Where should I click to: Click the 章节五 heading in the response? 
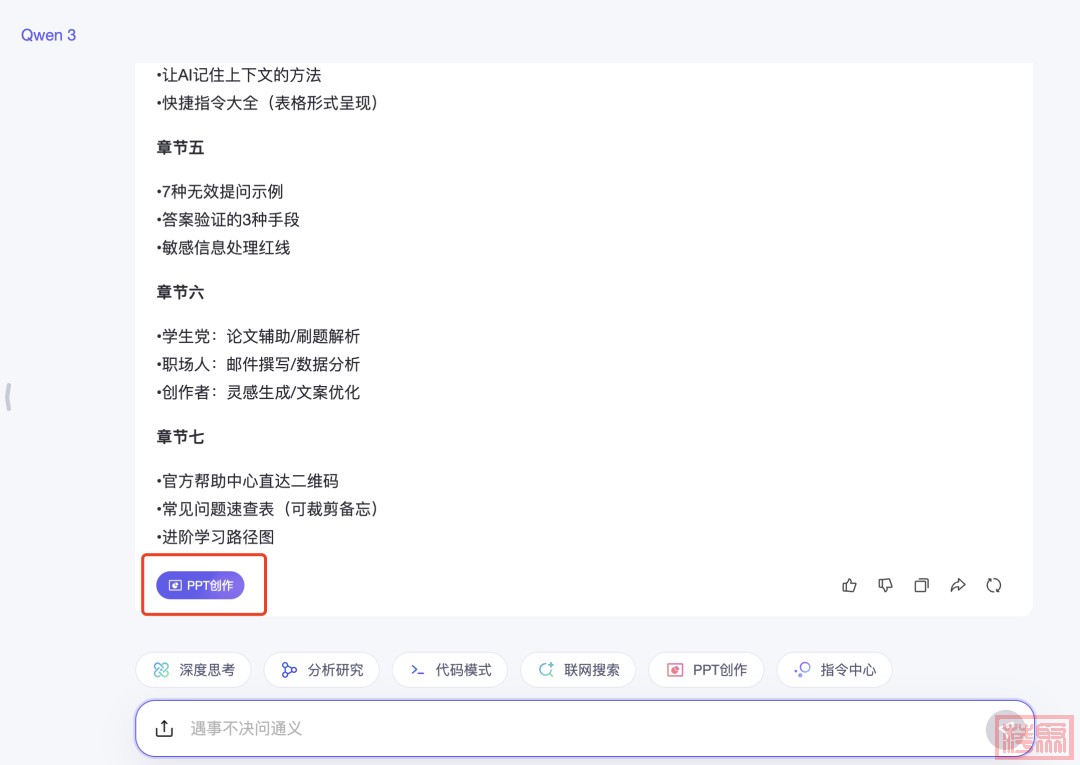(x=180, y=148)
